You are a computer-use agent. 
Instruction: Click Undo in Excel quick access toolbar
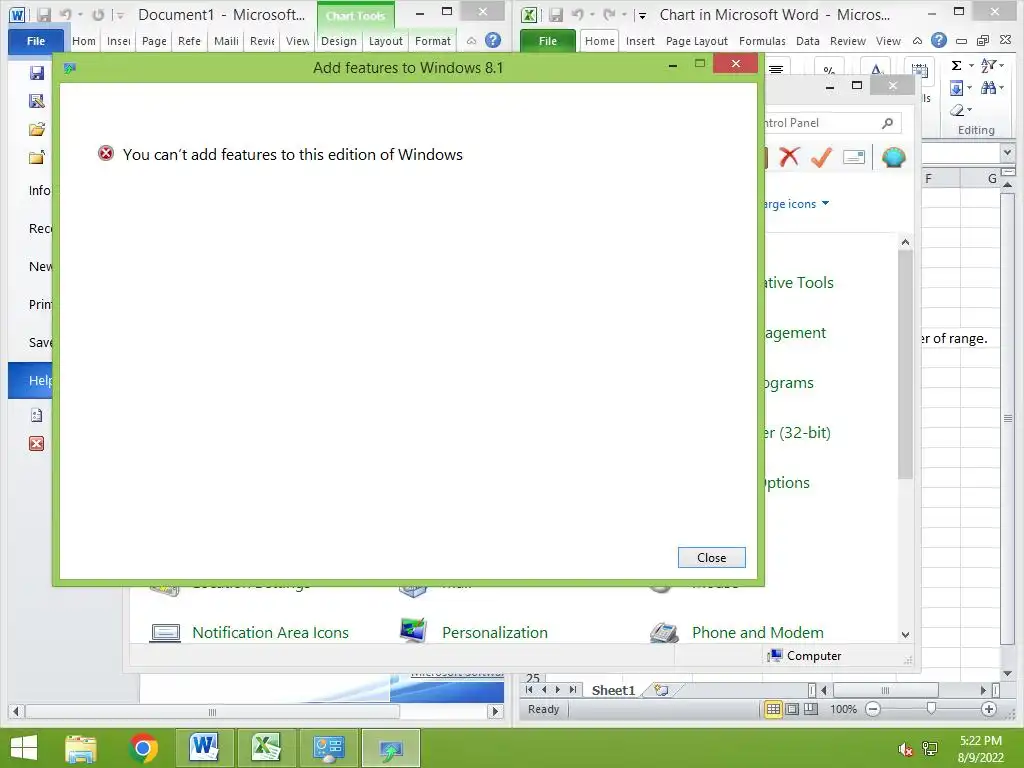pyautogui.click(x=577, y=14)
